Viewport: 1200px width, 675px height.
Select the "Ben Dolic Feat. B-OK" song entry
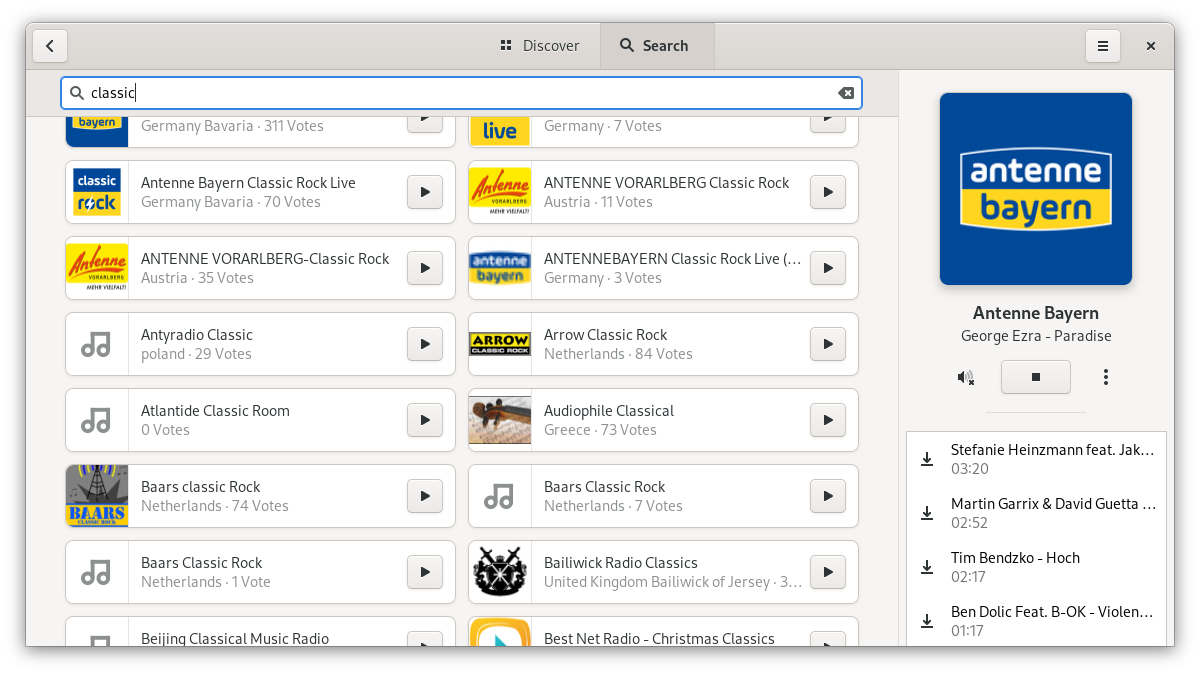pos(1036,621)
